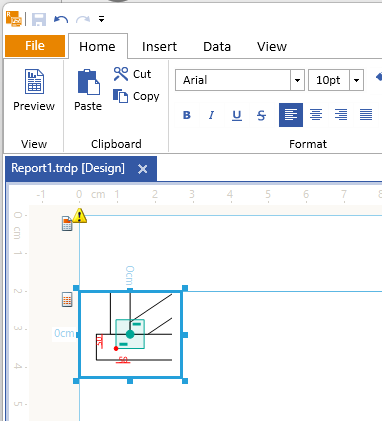Open the 10pt font size dropdown

click(x=356, y=80)
